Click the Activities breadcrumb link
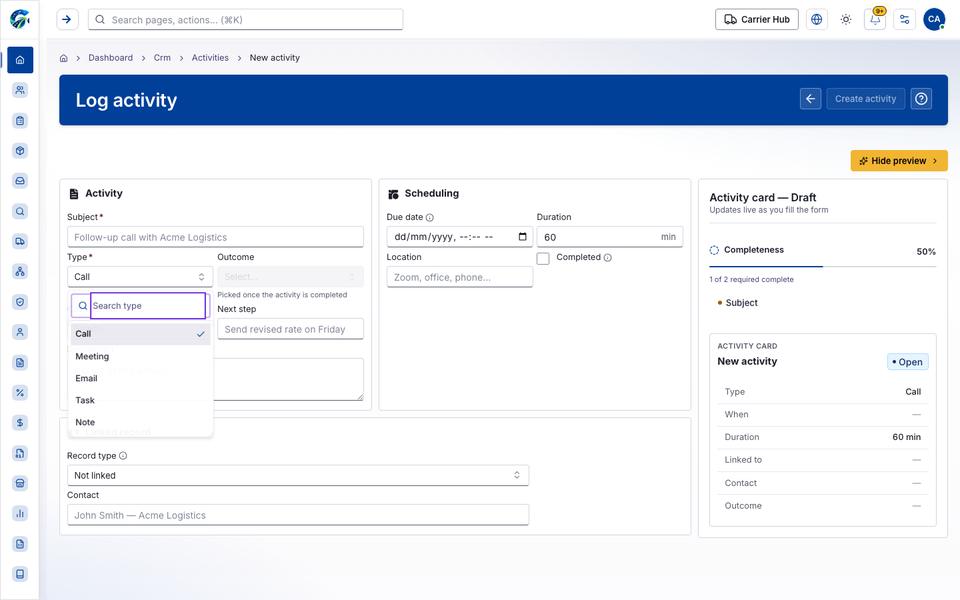960x600 pixels. pyautogui.click(x=210, y=58)
